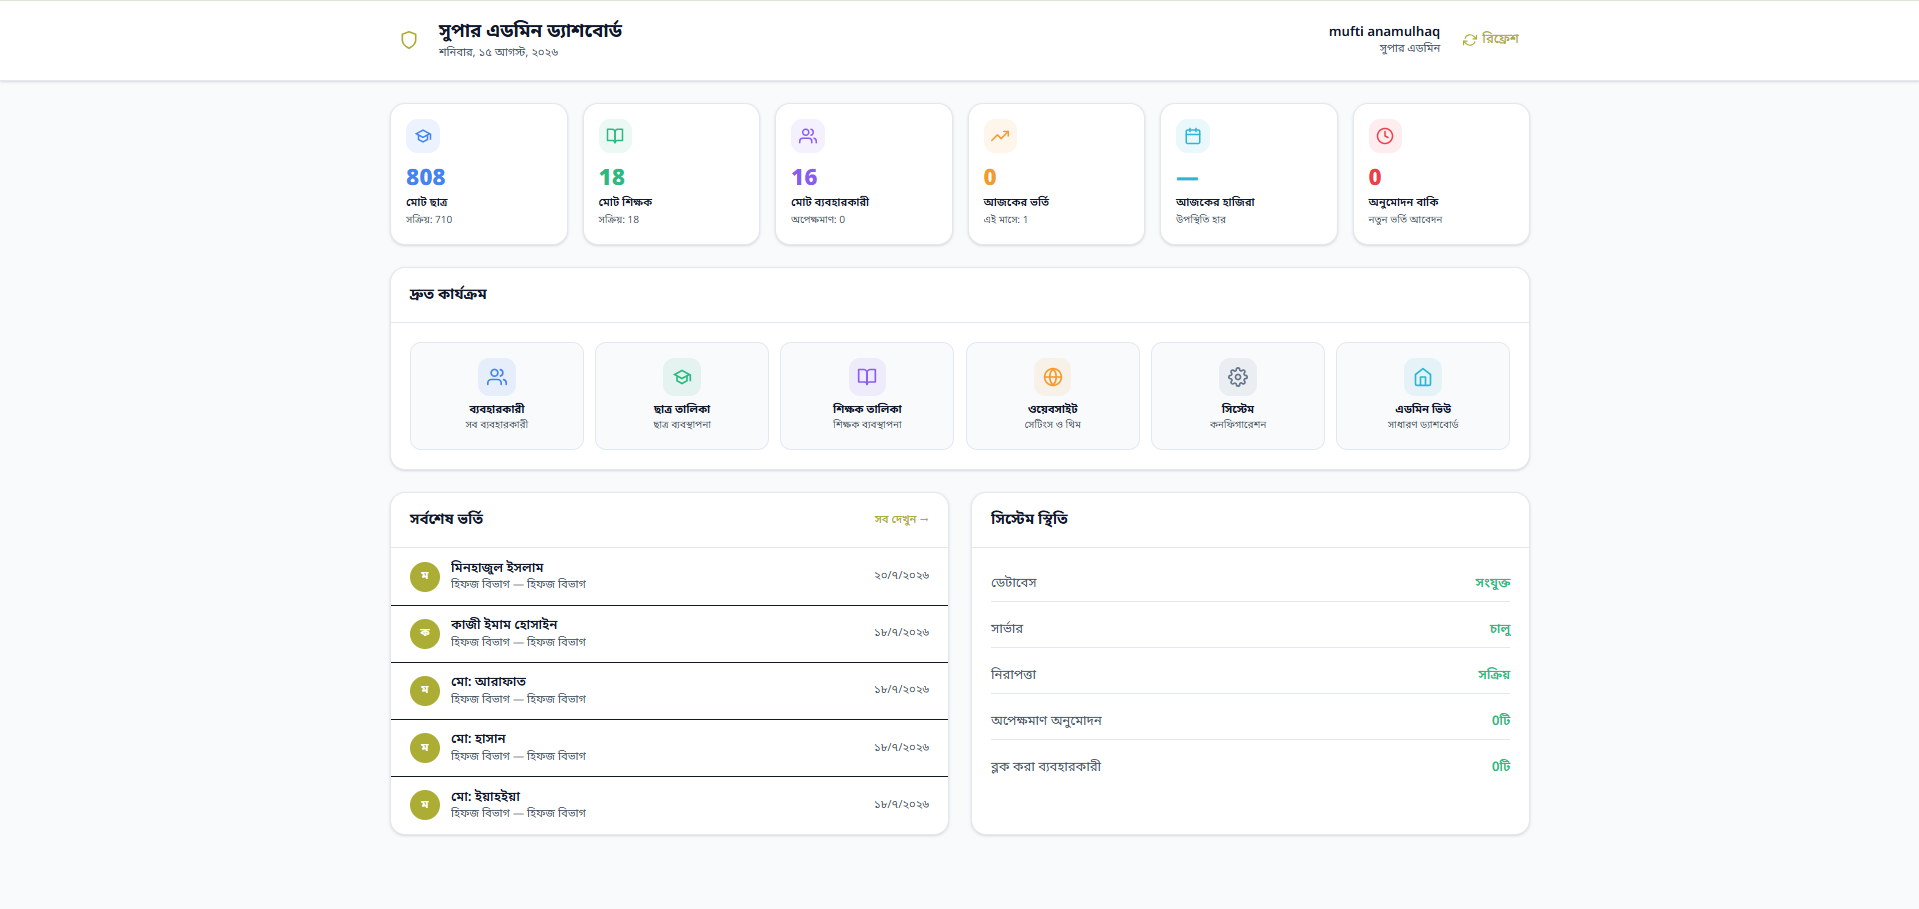1919x909 pixels.
Task: Select the কাজী ইমাম হোসাইন admission row
Action: point(669,634)
